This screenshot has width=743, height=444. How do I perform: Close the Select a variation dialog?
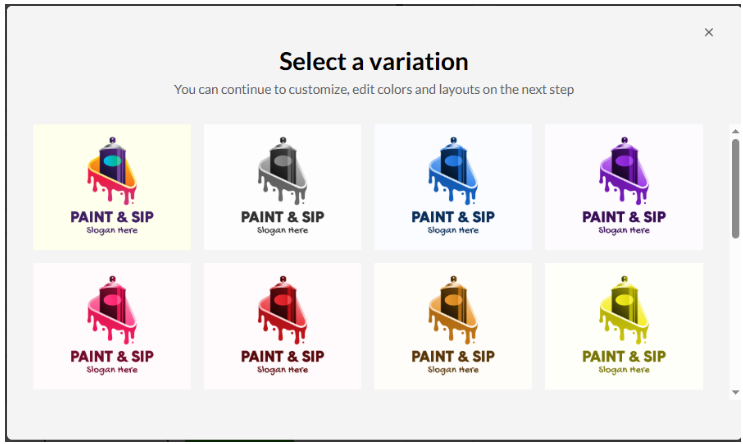708,32
